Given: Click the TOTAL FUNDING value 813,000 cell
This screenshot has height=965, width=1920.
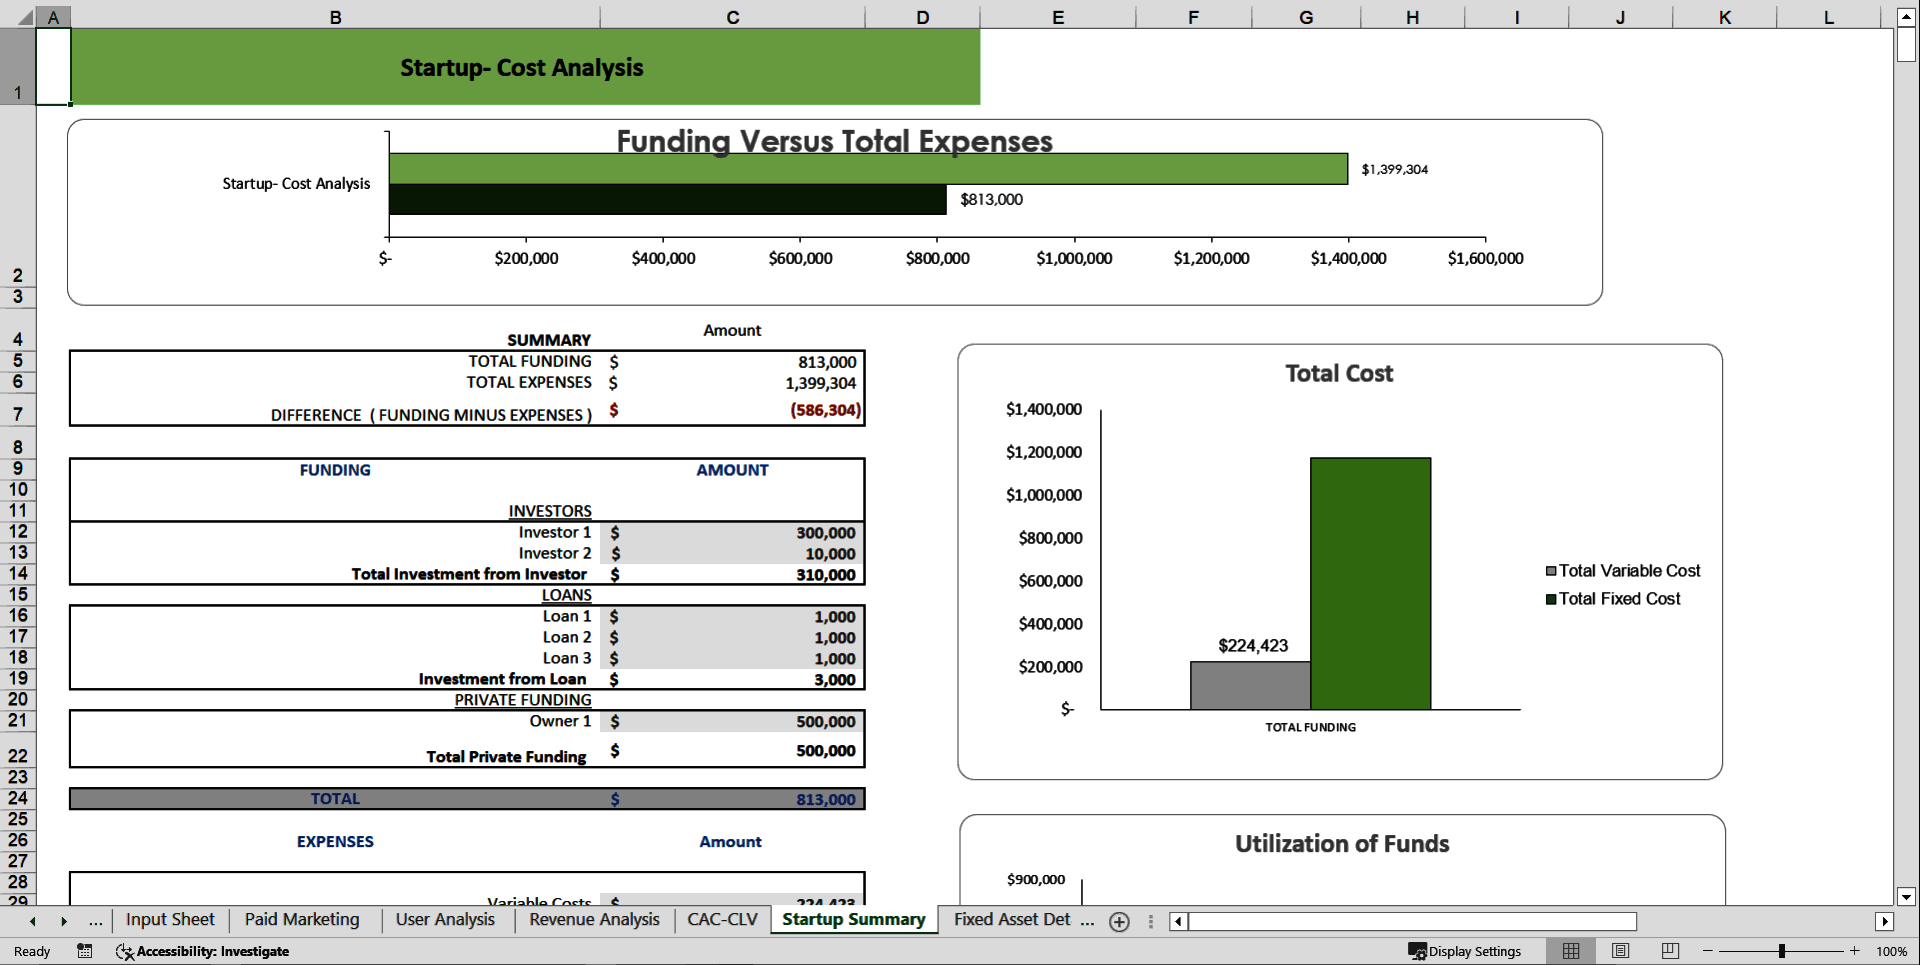Looking at the screenshot, I should (732, 362).
